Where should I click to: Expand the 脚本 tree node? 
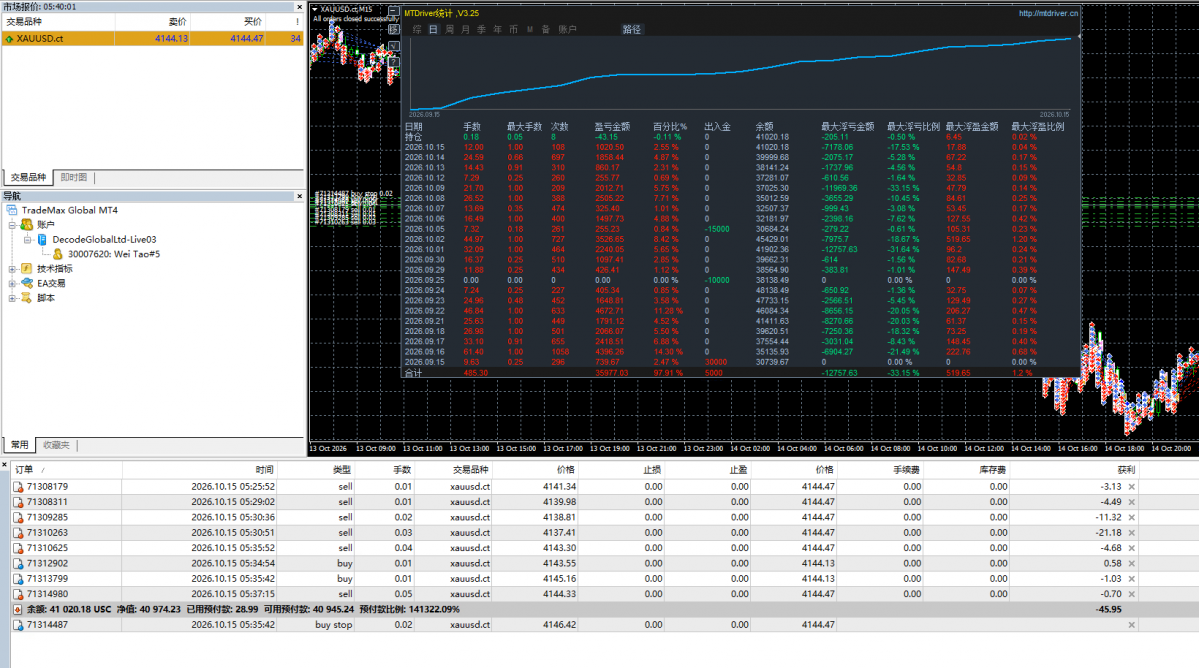12,298
